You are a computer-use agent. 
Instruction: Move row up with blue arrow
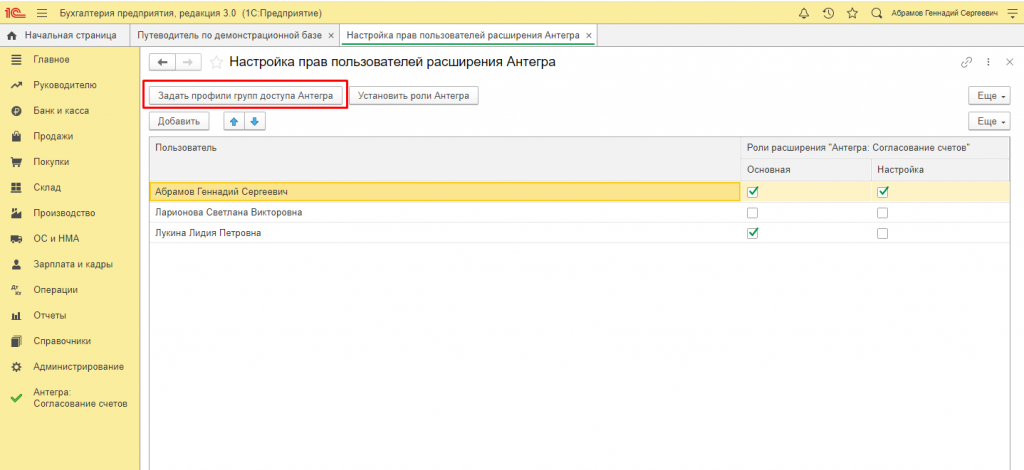234,121
